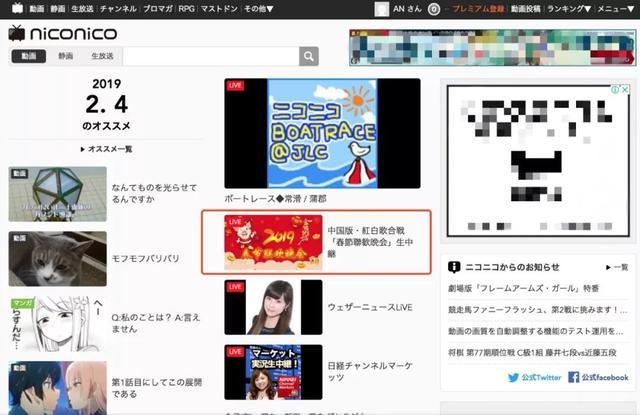Click the ad info icon on banner
The height and width of the screenshot is (415, 640).
pyautogui.click(x=615, y=90)
